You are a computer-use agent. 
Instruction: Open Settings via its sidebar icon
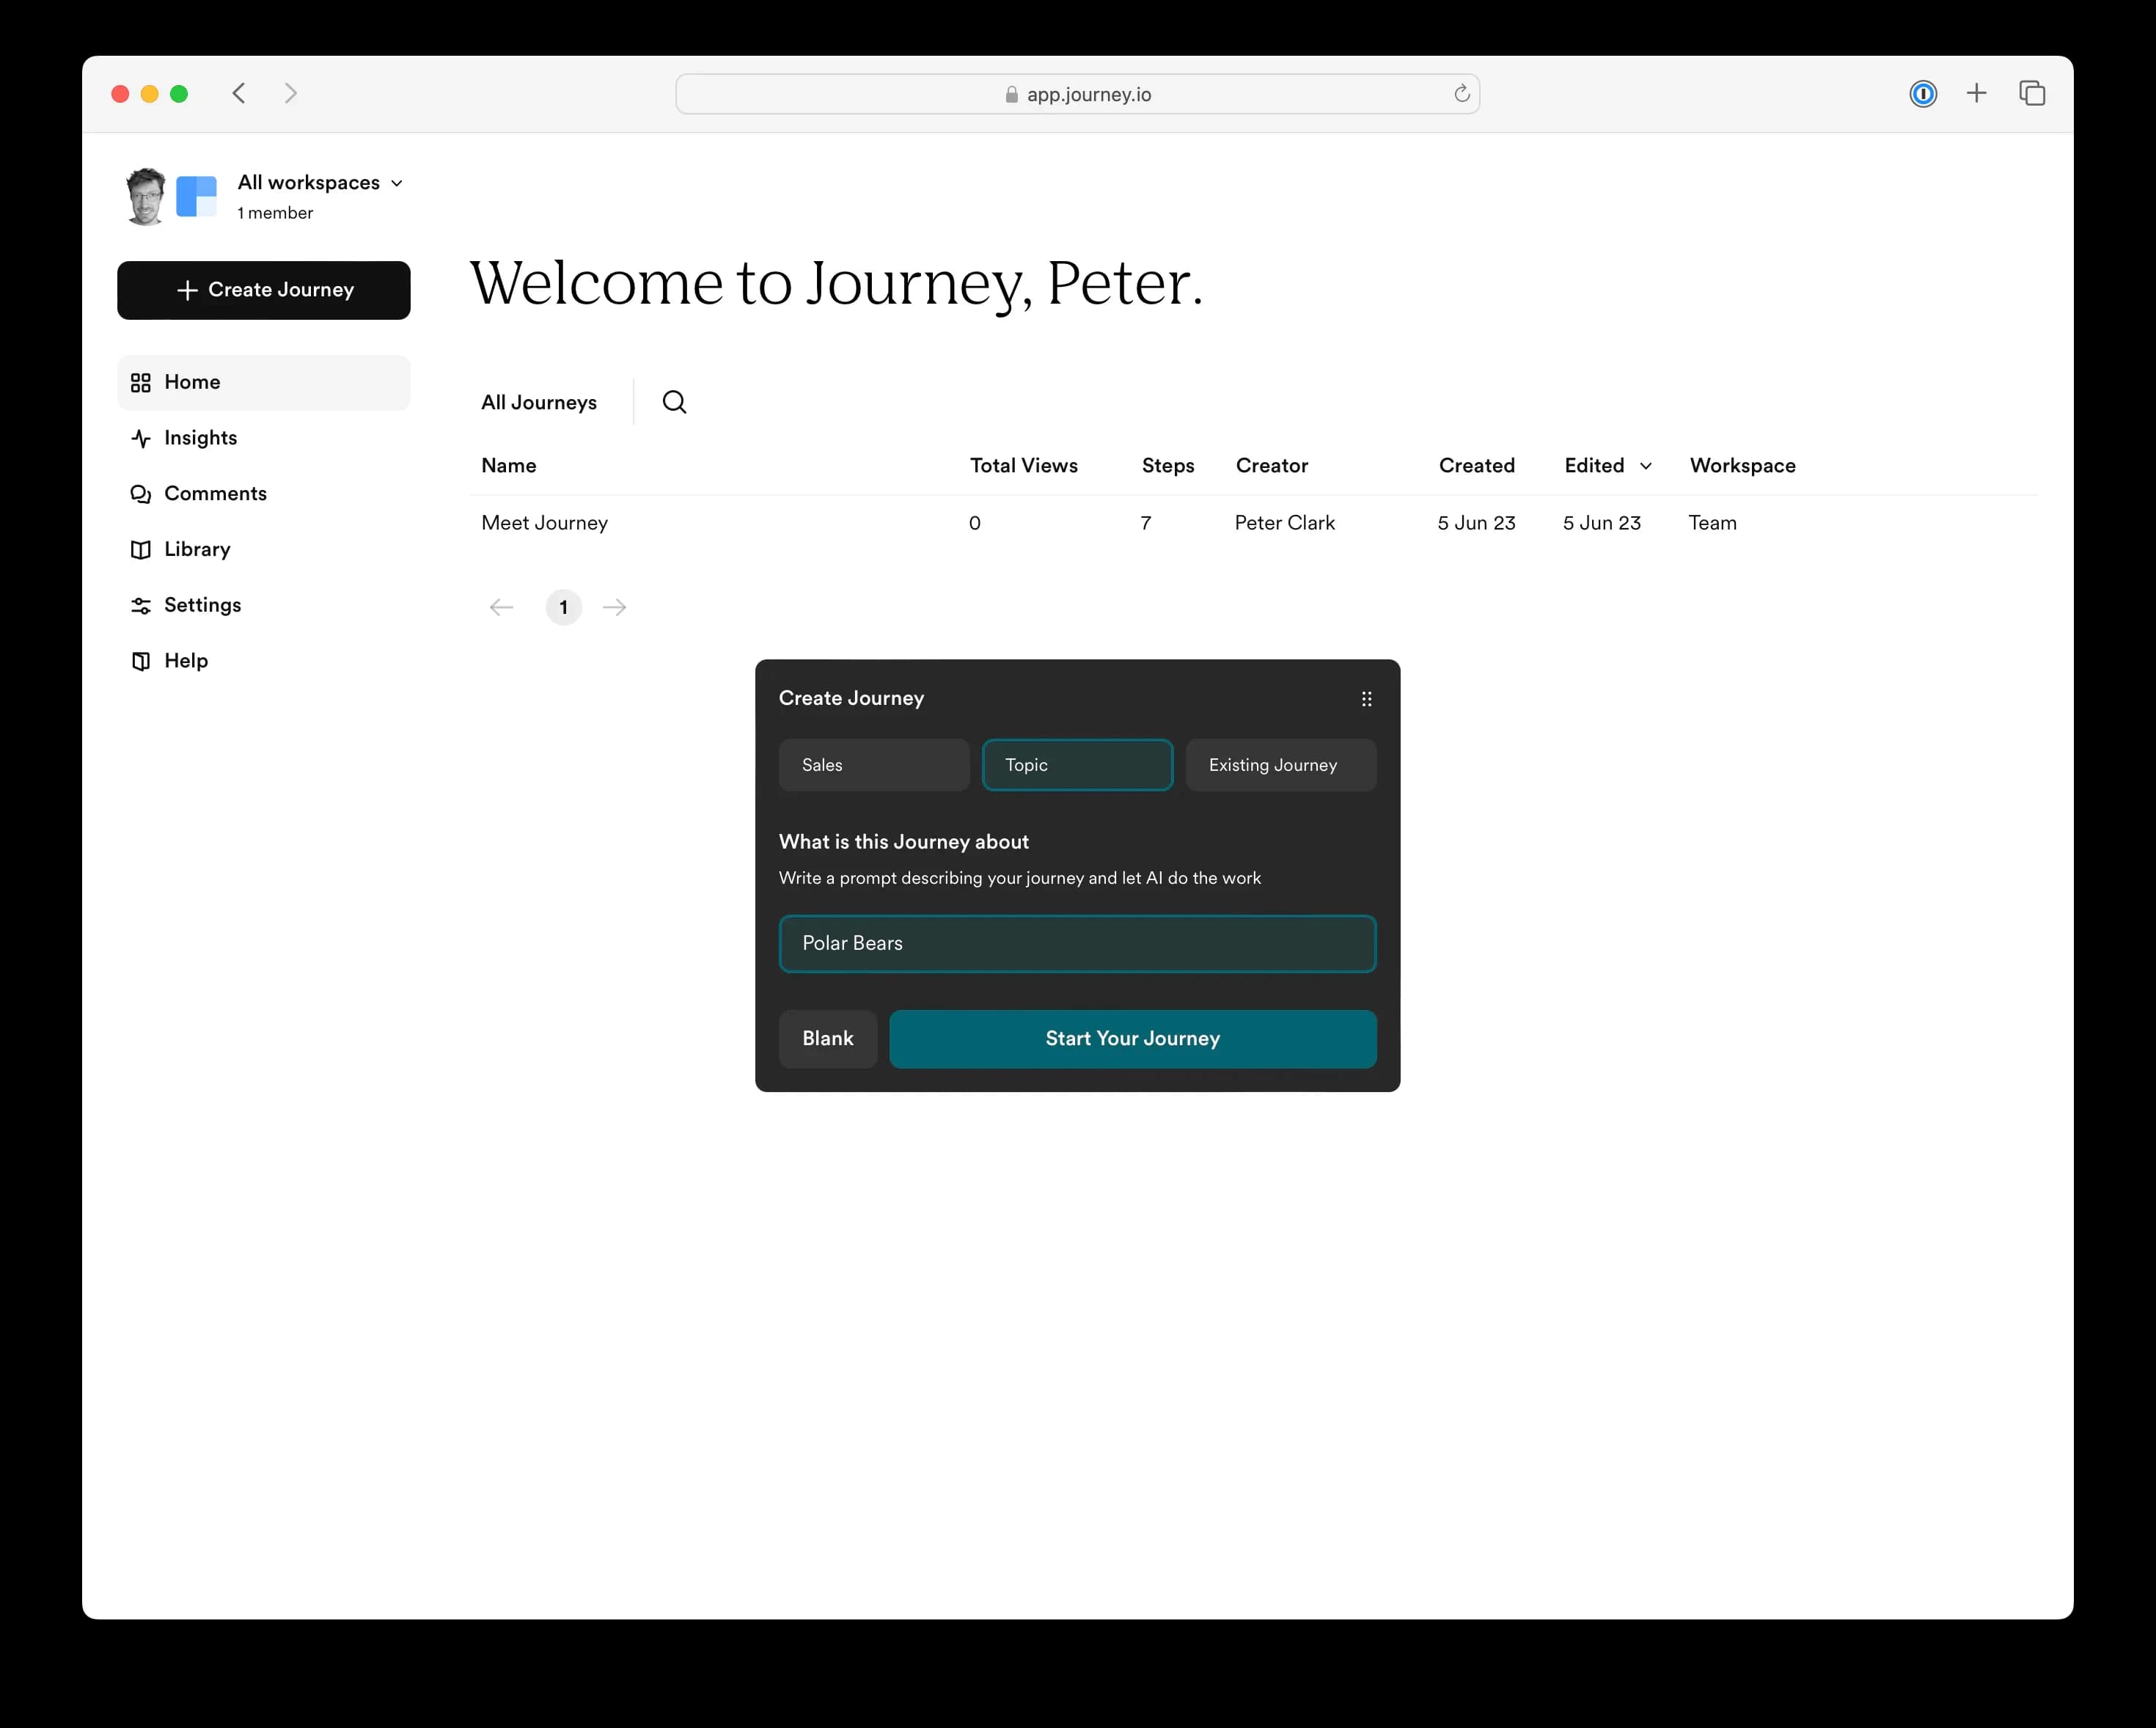tap(141, 605)
